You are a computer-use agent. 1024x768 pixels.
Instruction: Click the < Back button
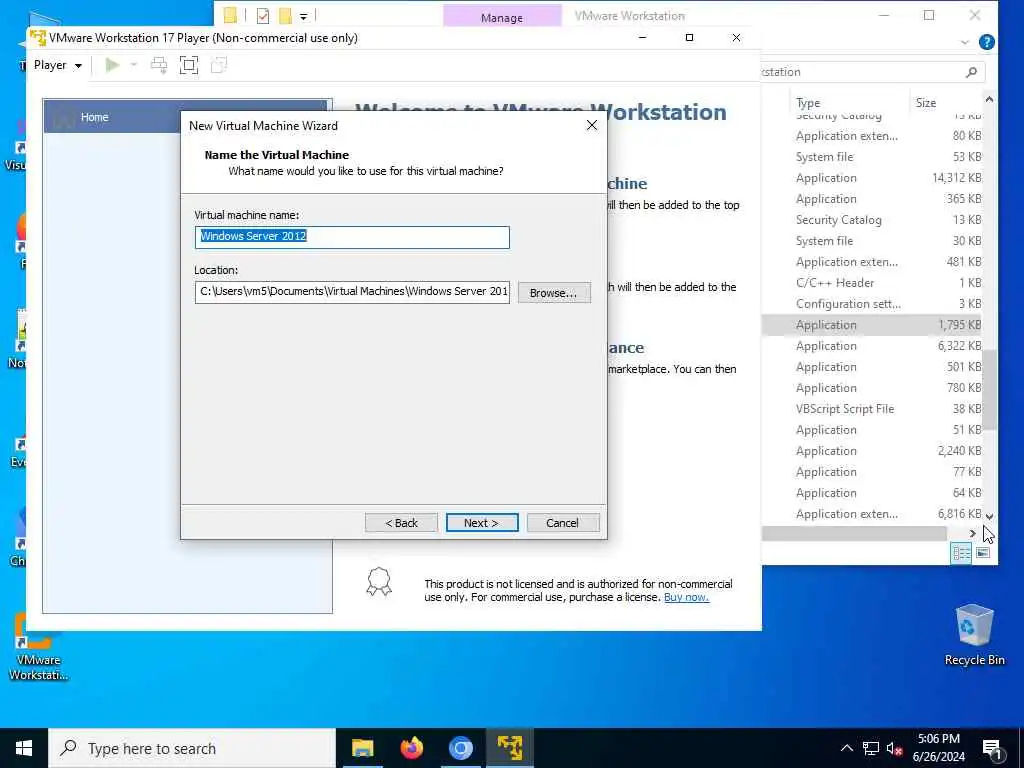pos(401,522)
